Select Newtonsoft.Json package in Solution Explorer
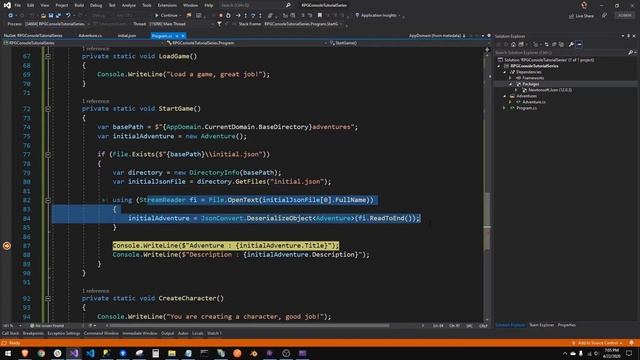This screenshot has height=360, width=640. coord(550,90)
